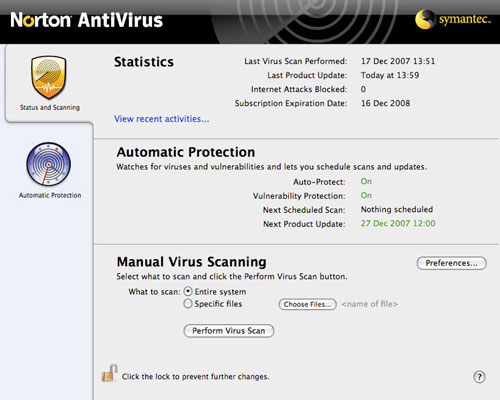The image size is (500, 400).
Task: Start scan with Perform Virus Scan button
Action: point(229,331)
